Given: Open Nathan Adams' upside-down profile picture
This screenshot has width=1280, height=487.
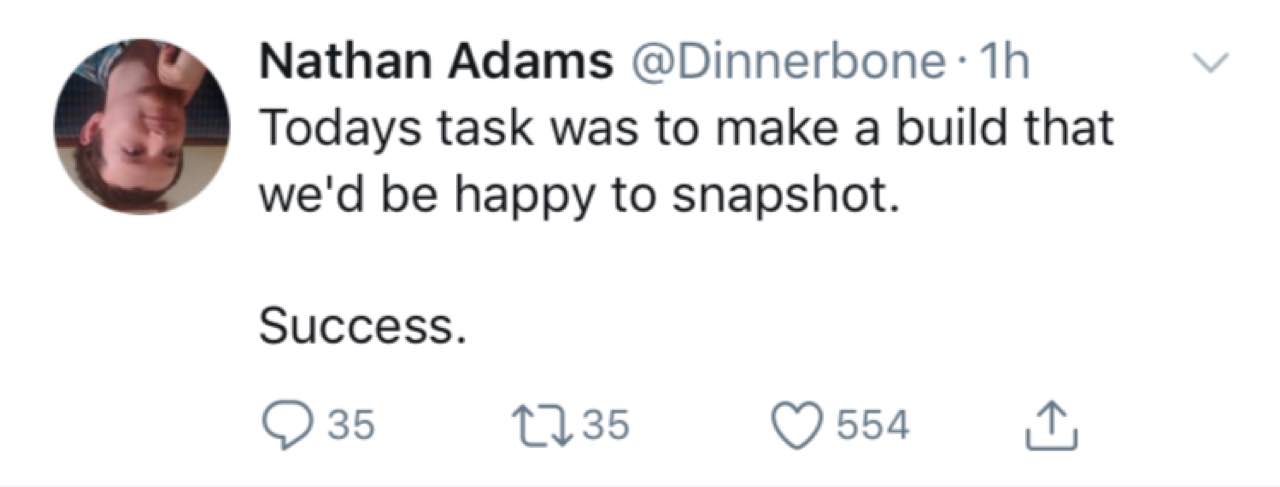Looking at the screenshot, I should click(141, 126).
